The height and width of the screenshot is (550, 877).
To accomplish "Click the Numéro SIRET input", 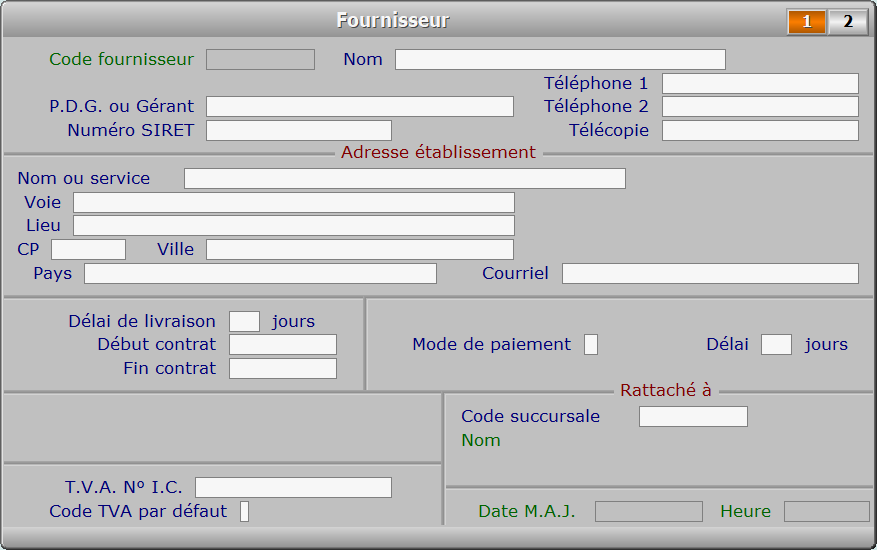I will click(299, 130).
